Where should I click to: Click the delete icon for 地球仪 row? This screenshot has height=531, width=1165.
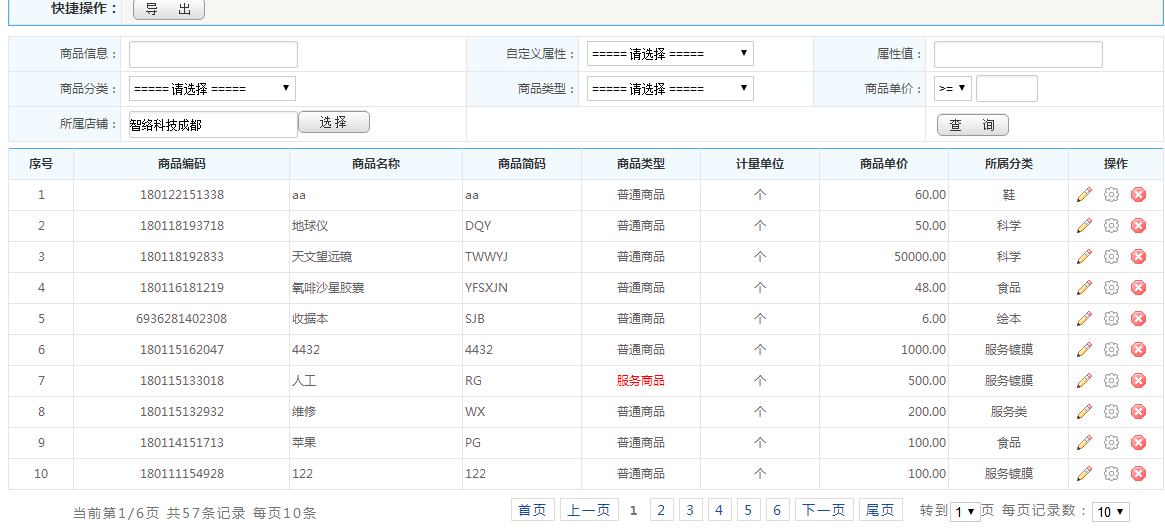click(x=1138, y=226)
